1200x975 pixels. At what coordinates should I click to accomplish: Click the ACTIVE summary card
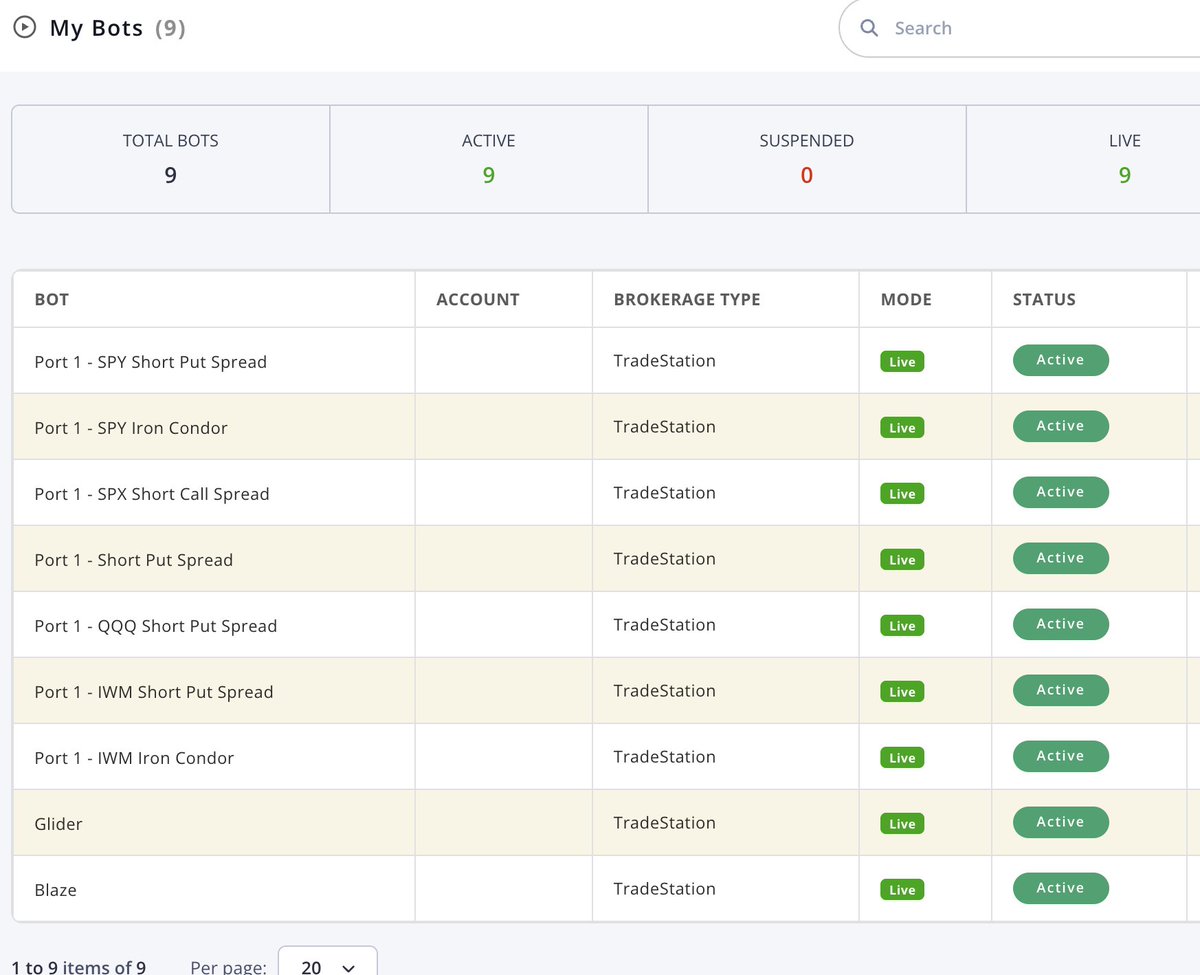pyautogui.click(x=489, y=159)
